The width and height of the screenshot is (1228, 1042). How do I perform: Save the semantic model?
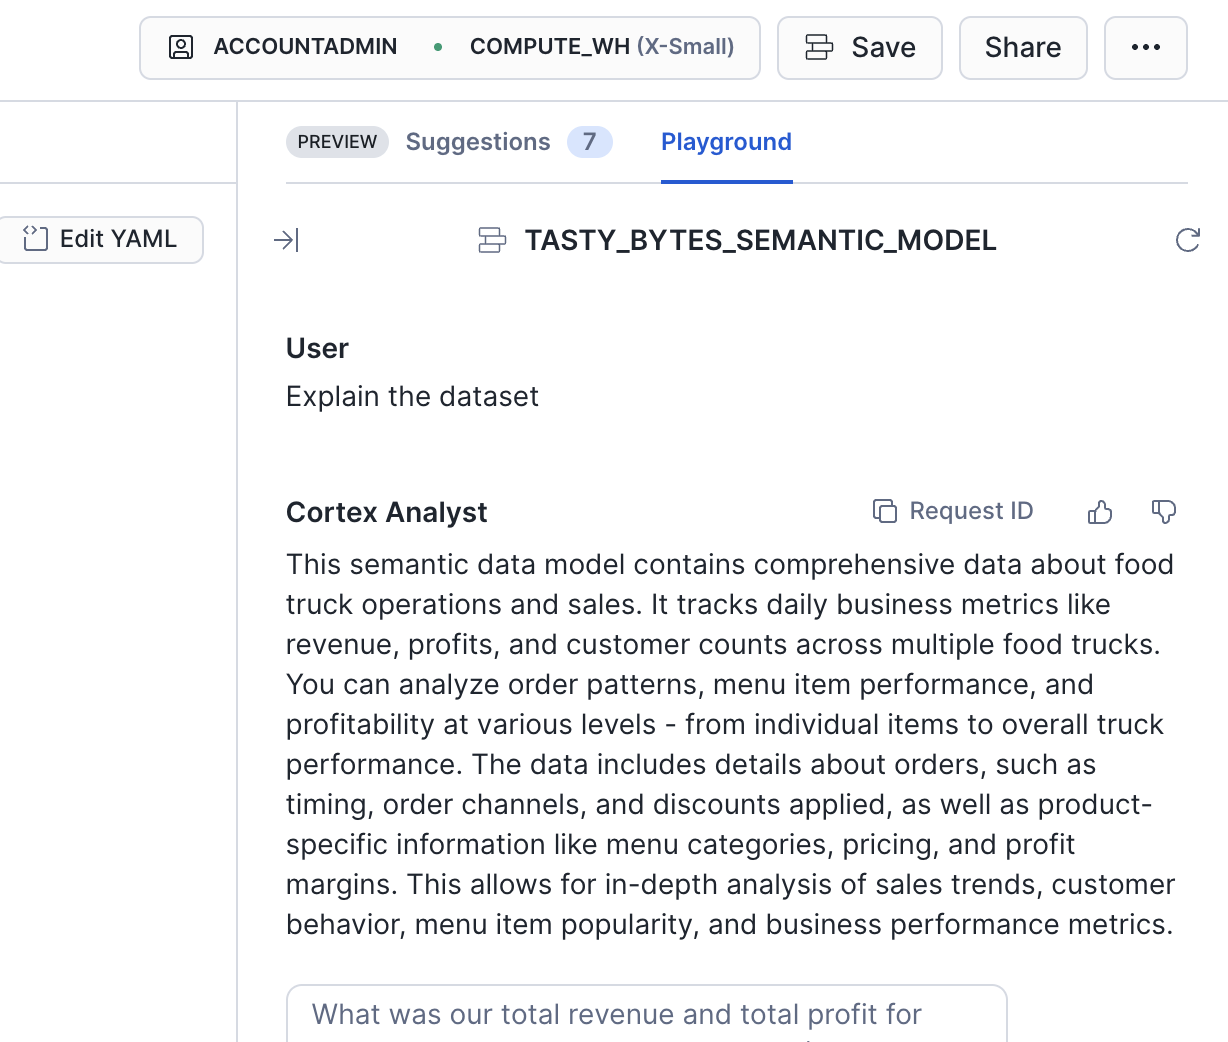click(860, 47)
